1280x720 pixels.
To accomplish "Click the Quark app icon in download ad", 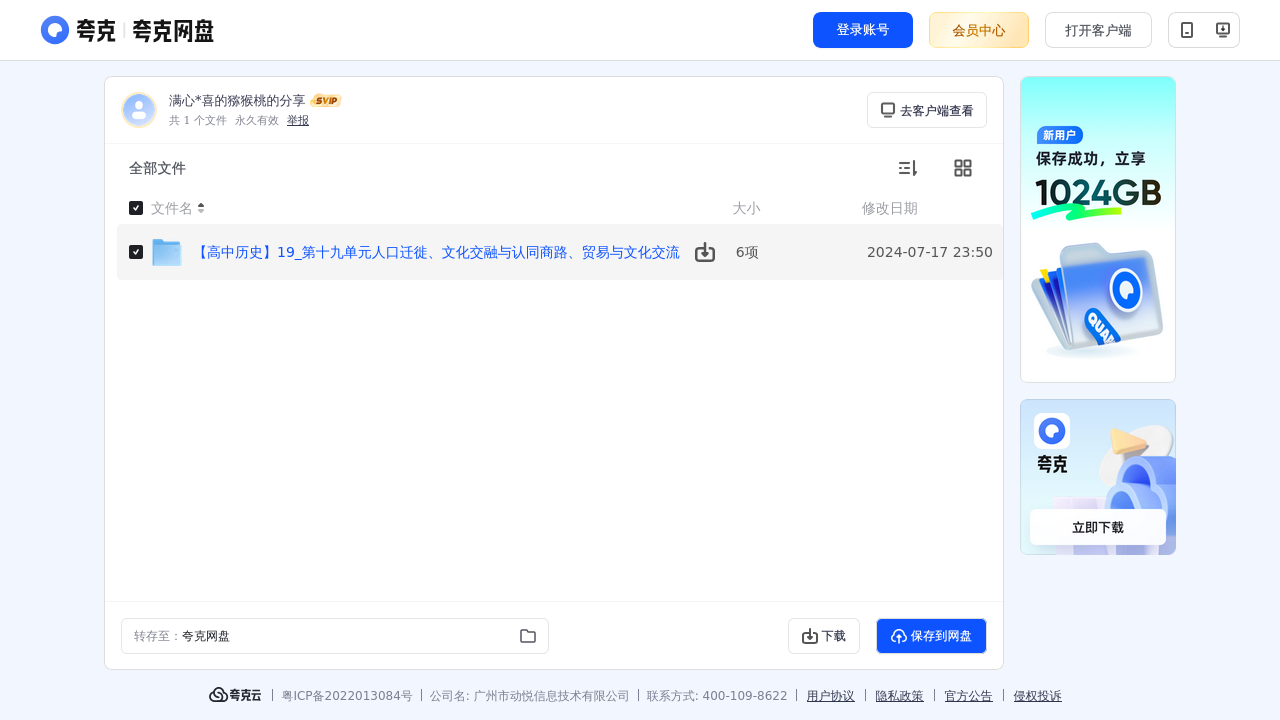I will point(1052,431).
